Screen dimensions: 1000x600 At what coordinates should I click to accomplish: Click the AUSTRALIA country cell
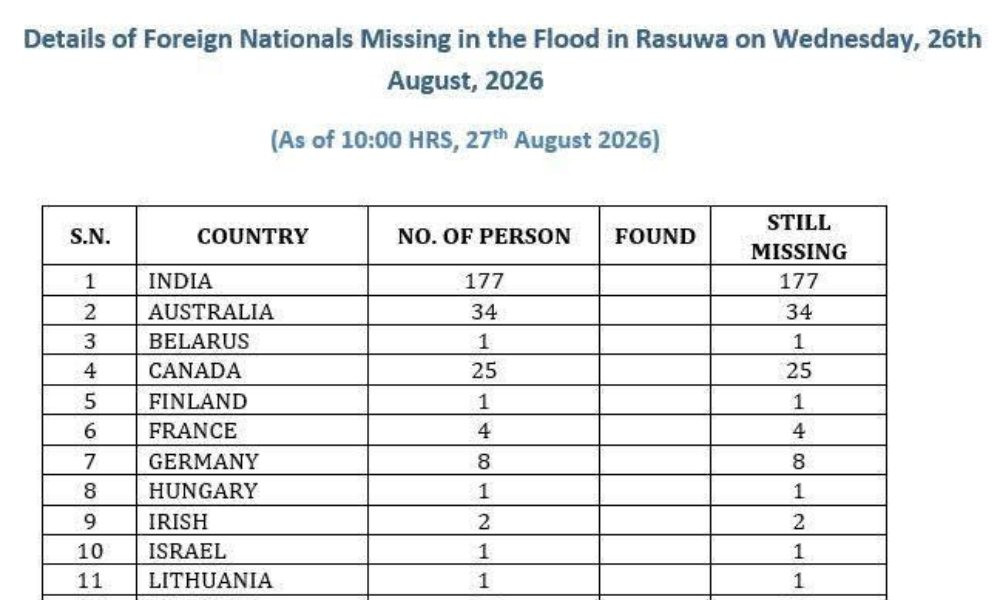(253, 311)
